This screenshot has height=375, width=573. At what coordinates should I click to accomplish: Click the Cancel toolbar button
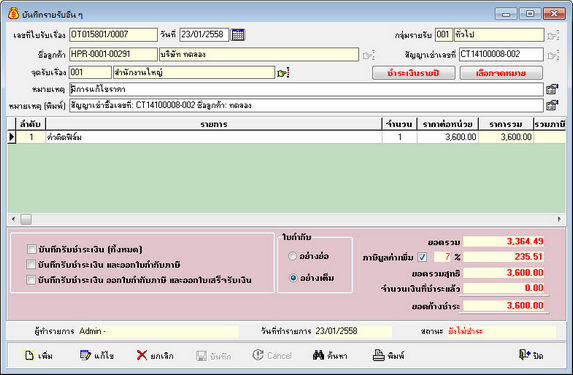(x=272, y=355)
